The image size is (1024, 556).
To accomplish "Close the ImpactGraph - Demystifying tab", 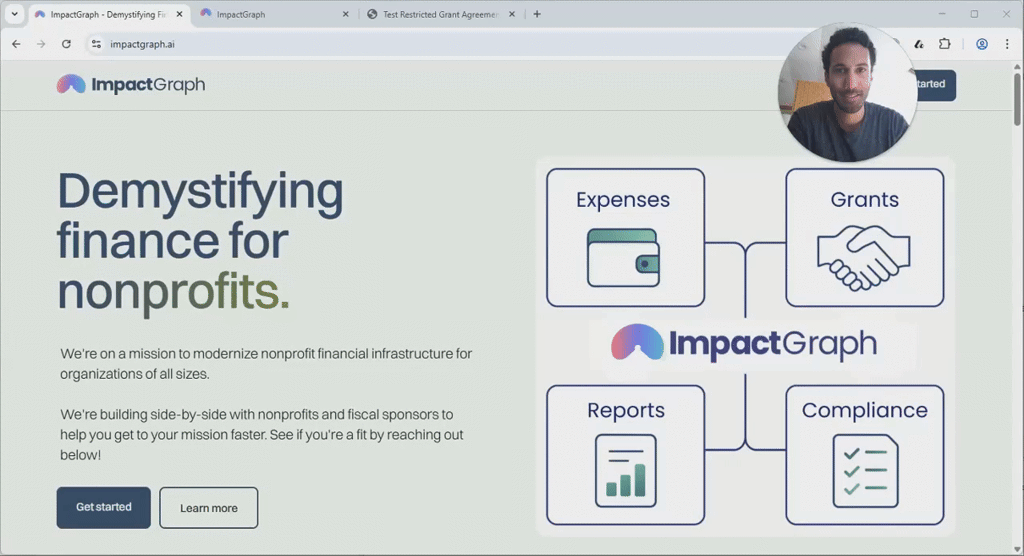I will (x=180, y=14).
